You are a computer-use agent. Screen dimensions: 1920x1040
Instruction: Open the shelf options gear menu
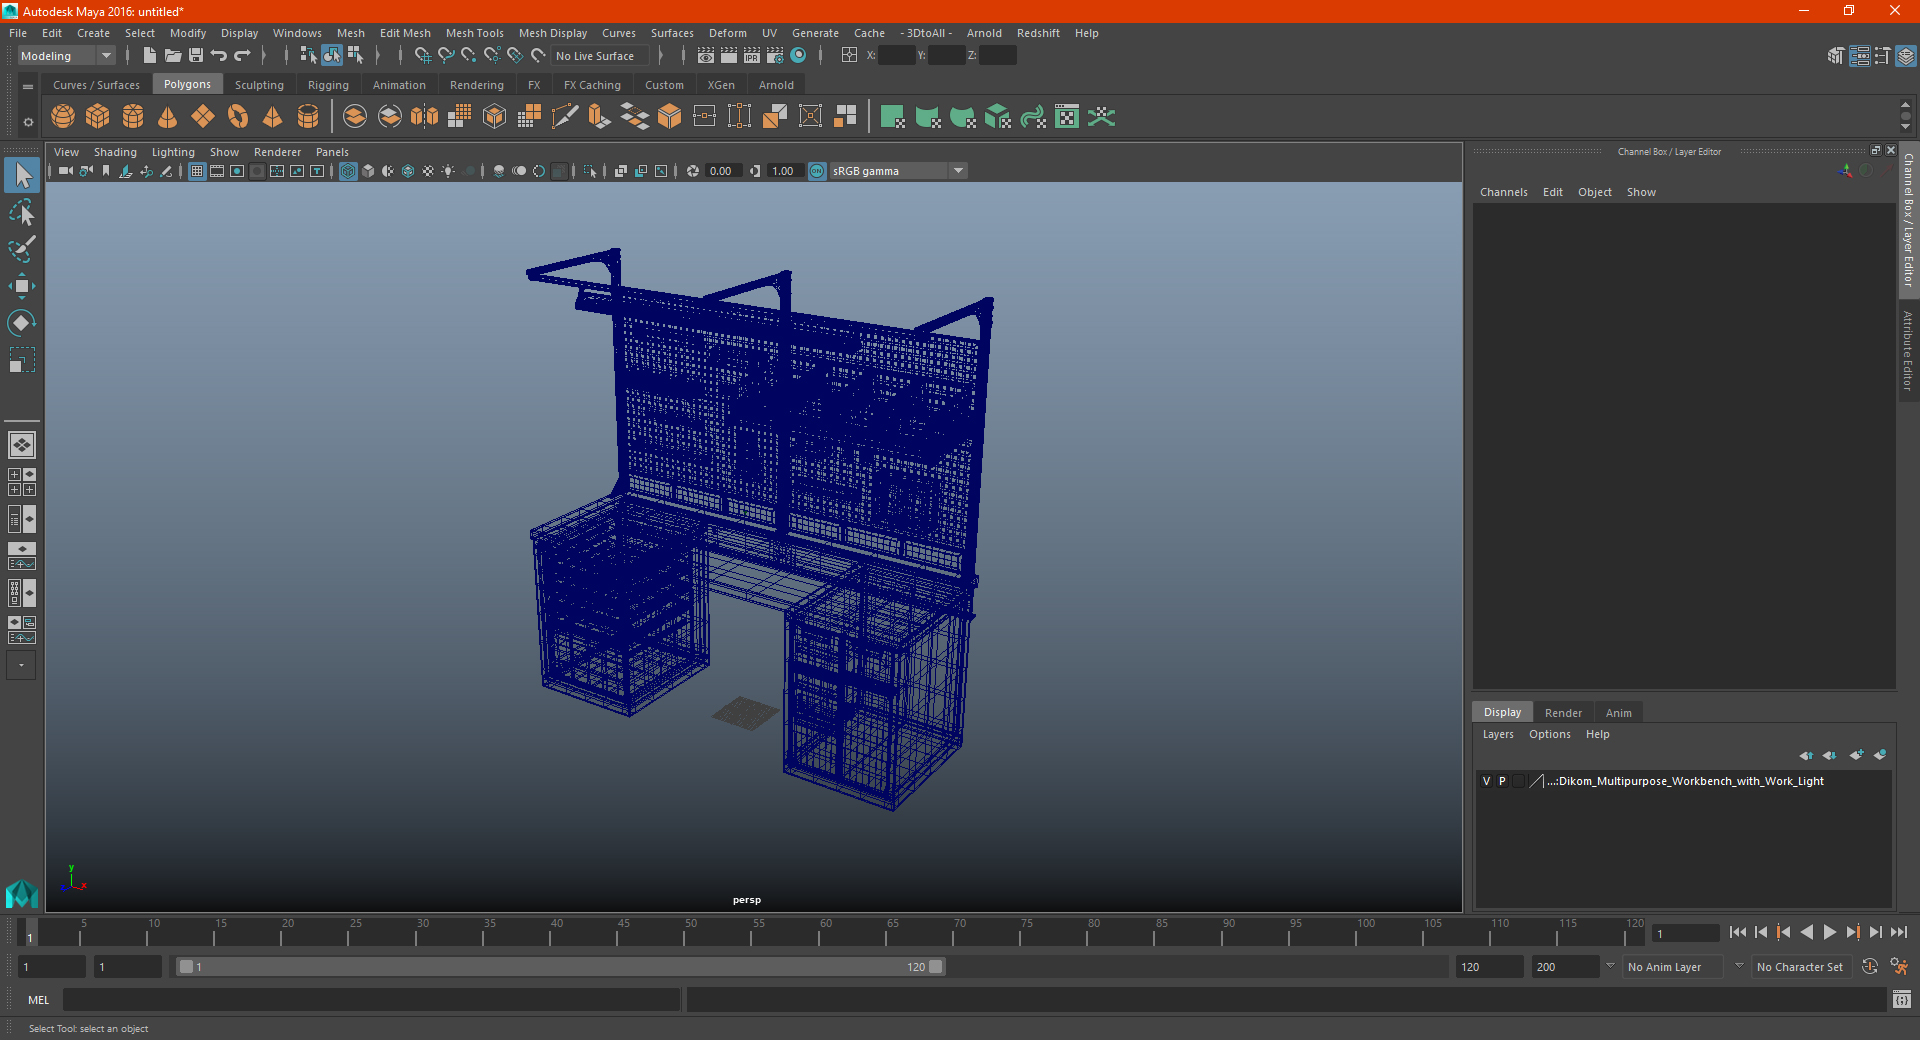point(28,123)
